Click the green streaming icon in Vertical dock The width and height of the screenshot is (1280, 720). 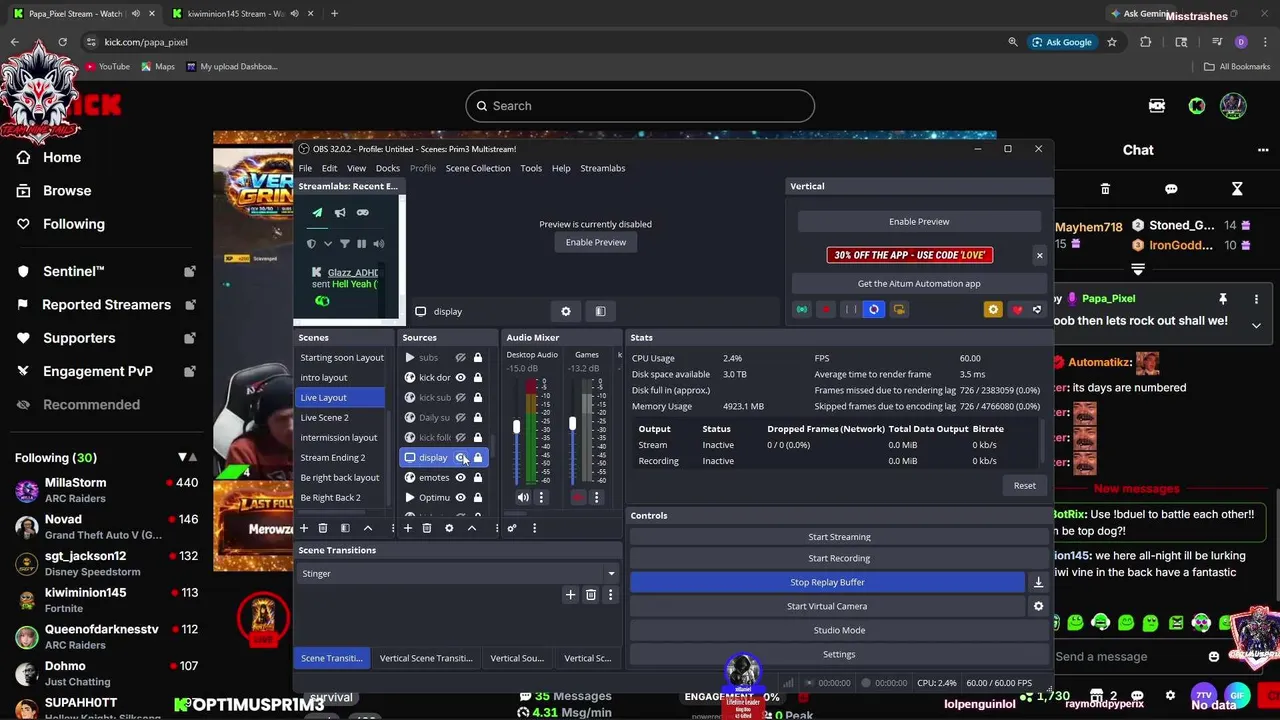coord(802,310)
